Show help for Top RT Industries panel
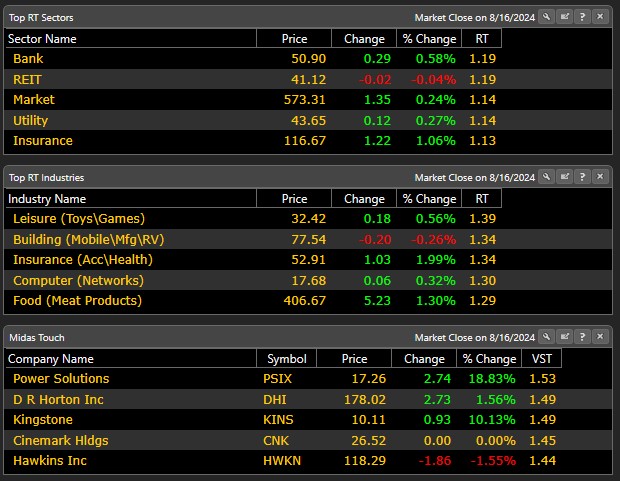Viewport: 620px width, 481px height. point(582,177)
